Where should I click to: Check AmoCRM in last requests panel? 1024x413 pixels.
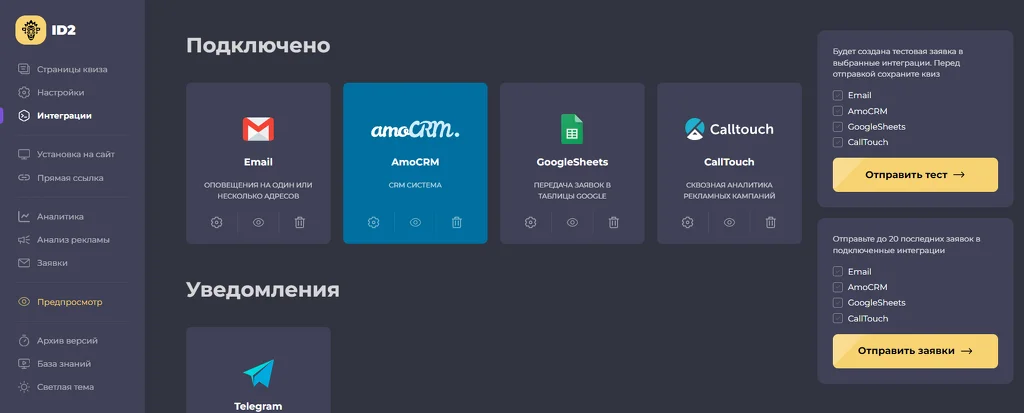coord(838,288)
